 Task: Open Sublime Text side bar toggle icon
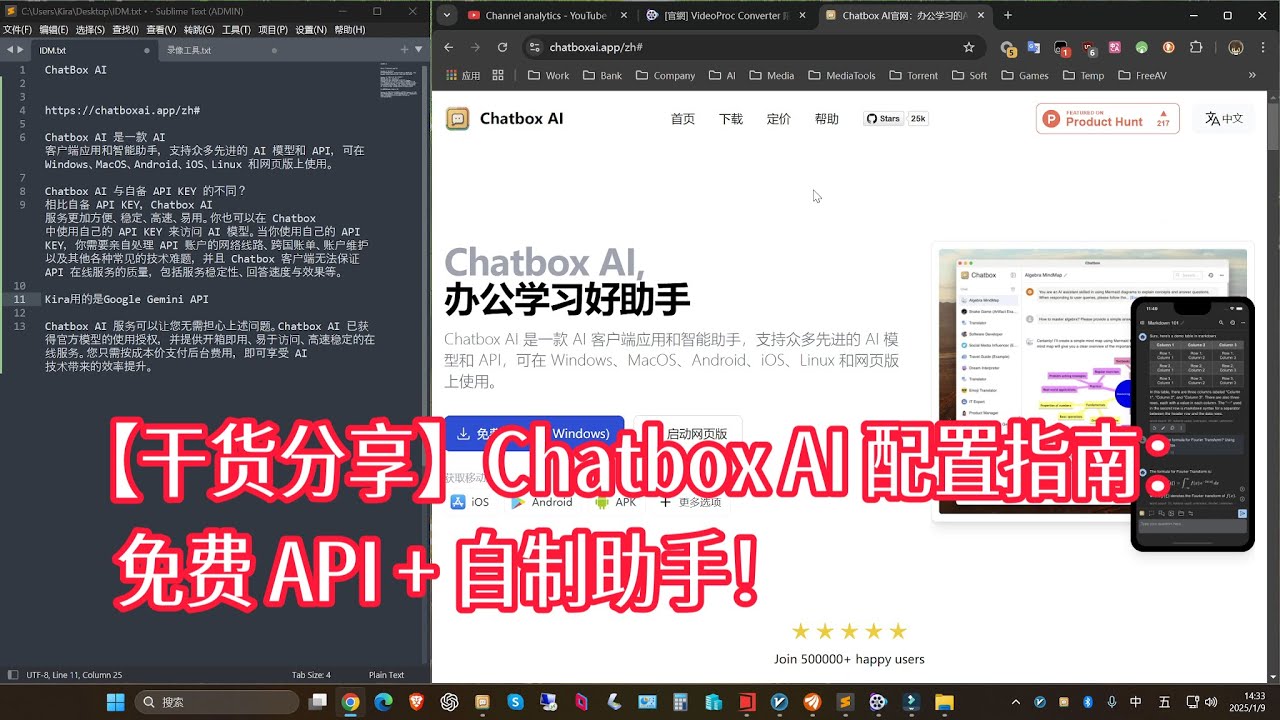[12, 675]
